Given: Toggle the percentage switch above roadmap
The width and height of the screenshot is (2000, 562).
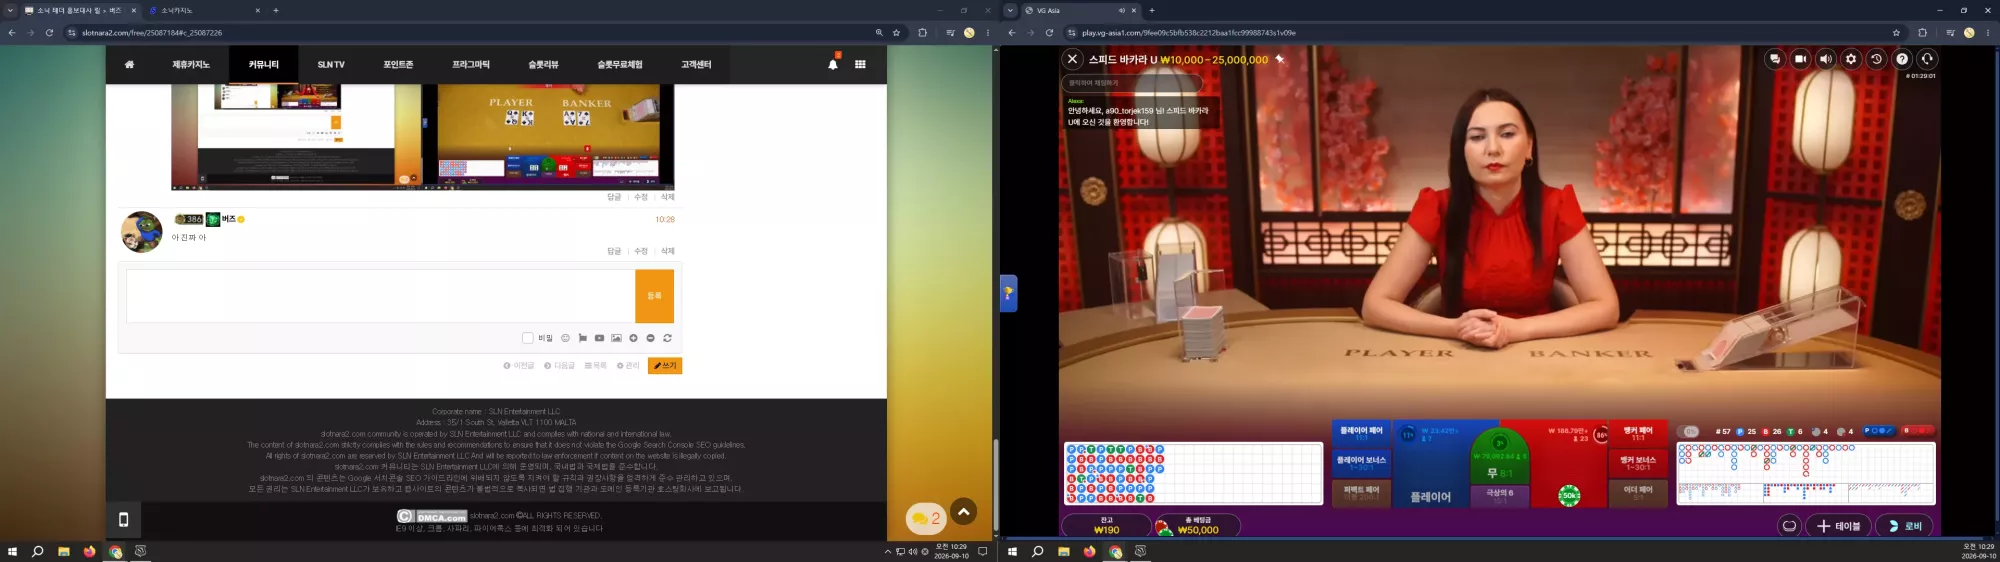Looking at the screenshot, I should tap(1688, 431).
